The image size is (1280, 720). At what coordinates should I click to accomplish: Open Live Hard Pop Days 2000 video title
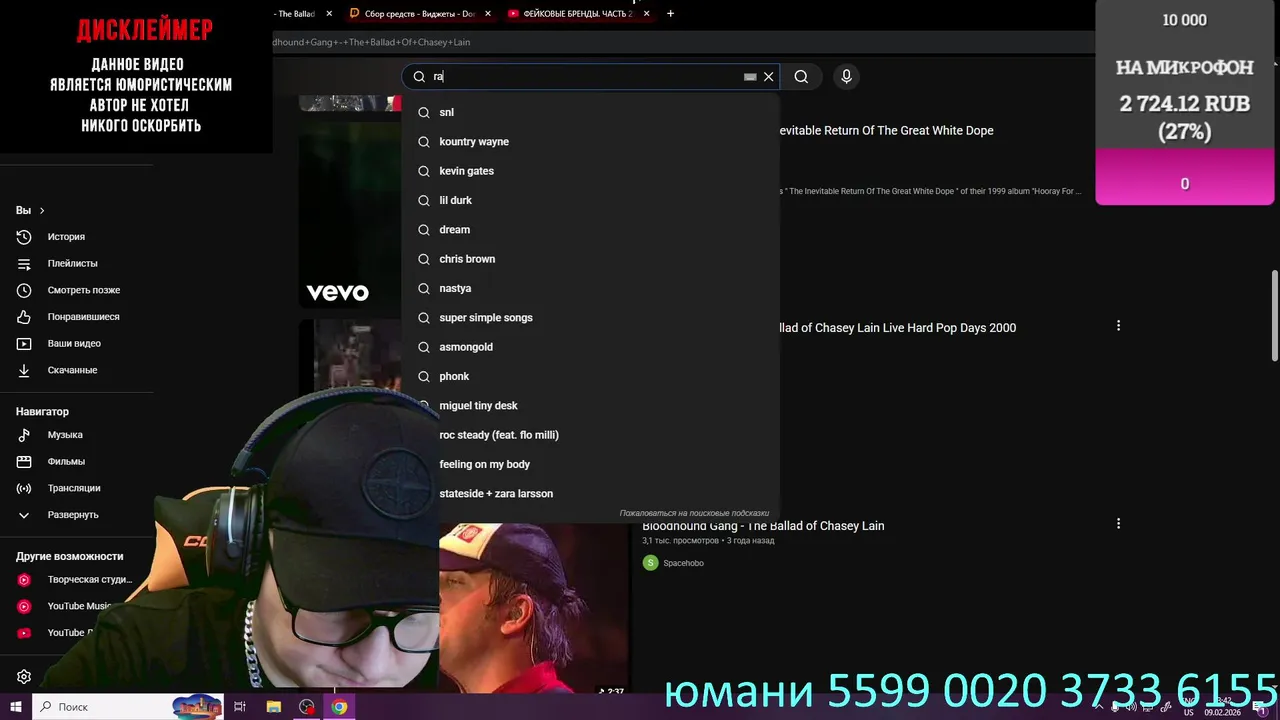click(x=898, y=328)
